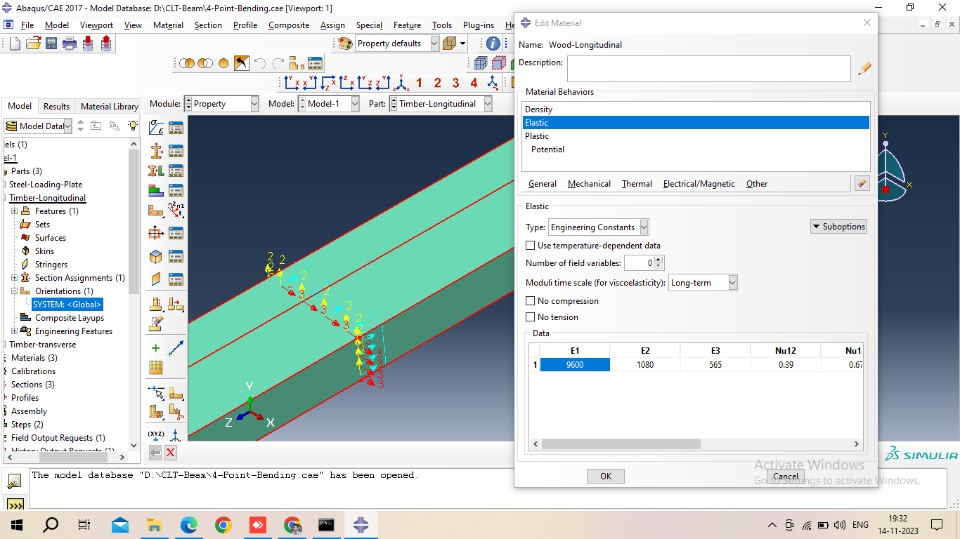Open the Material Manager

176,127
